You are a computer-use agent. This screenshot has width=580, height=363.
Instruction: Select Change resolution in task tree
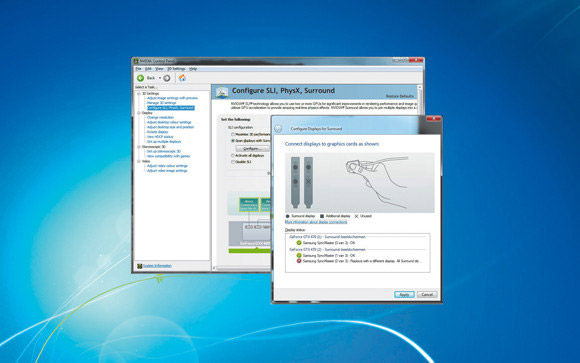click(x=160, y=117)
